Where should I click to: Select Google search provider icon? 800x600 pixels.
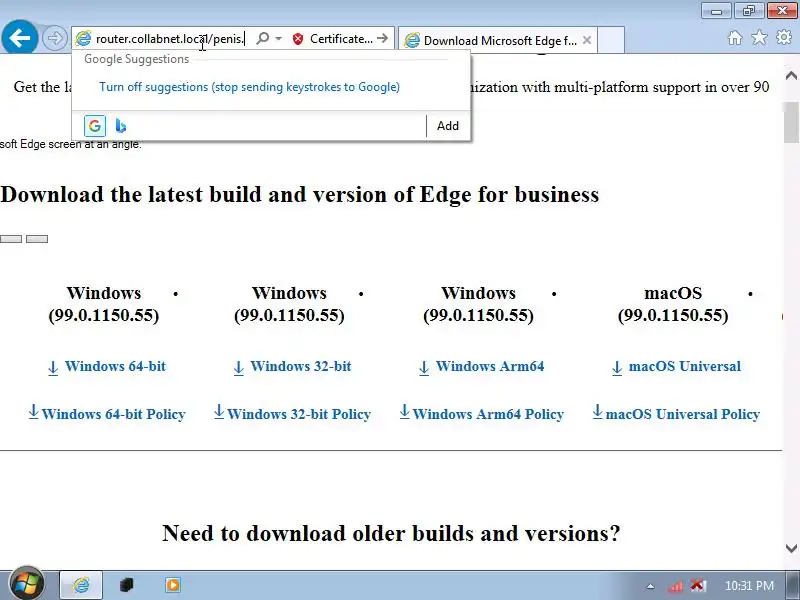pos(95,126)
